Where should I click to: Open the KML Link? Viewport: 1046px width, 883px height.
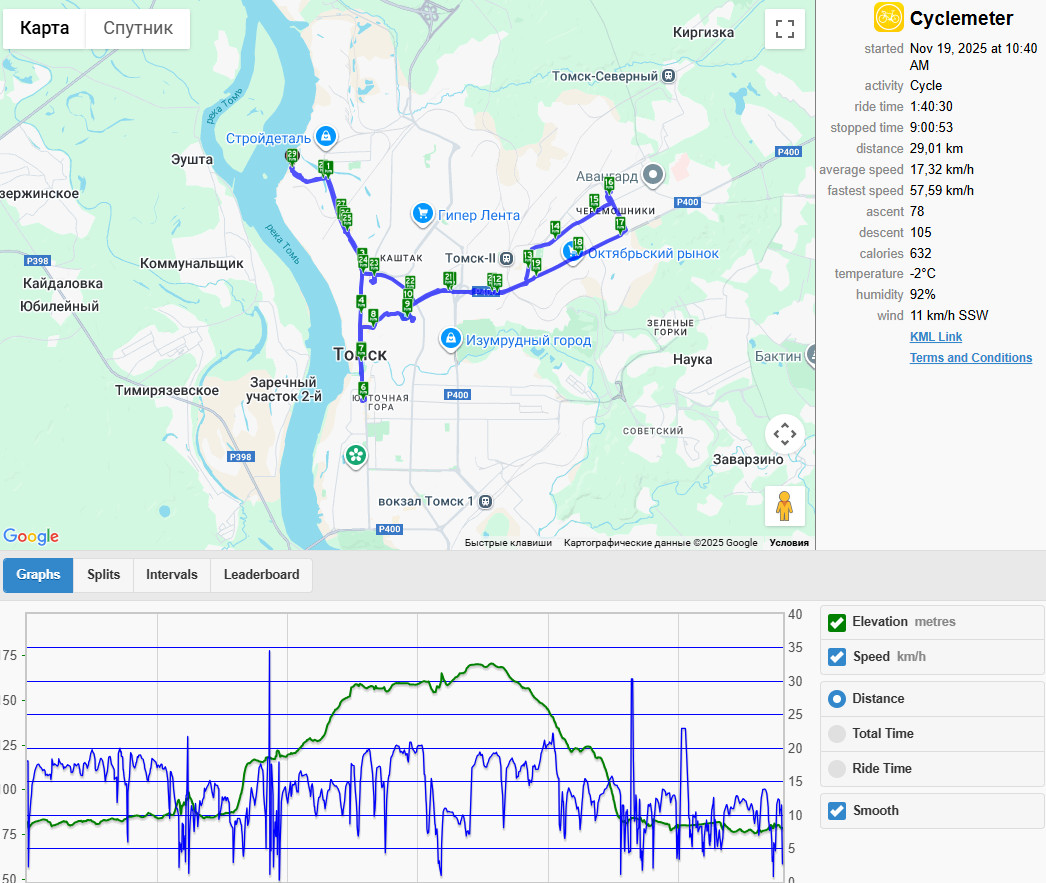935,337
